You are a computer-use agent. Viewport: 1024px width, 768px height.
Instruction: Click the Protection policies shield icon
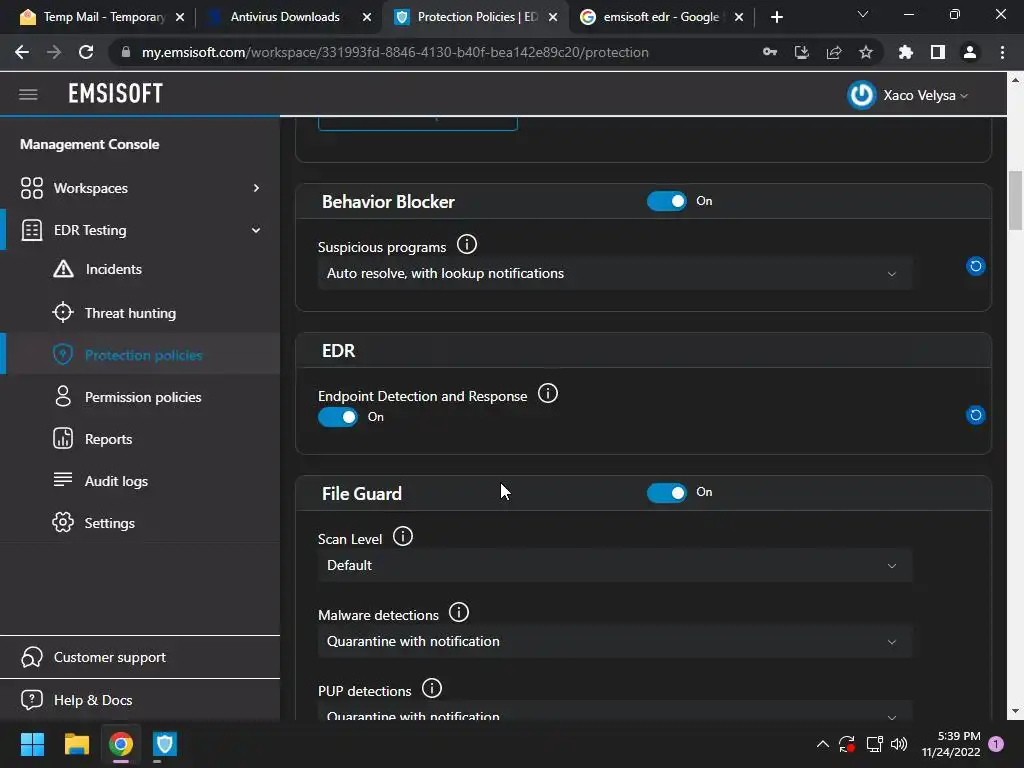(x=63, y=355)
